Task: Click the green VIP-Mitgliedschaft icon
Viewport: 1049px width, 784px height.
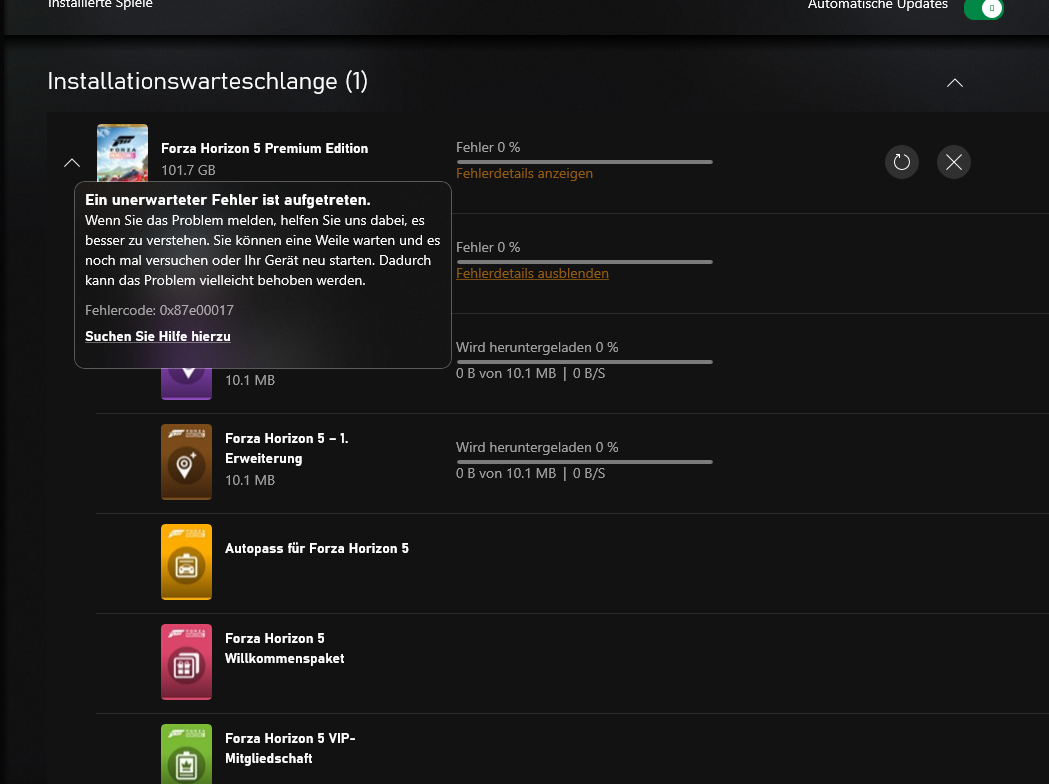Action: click(x=186, y=754)
